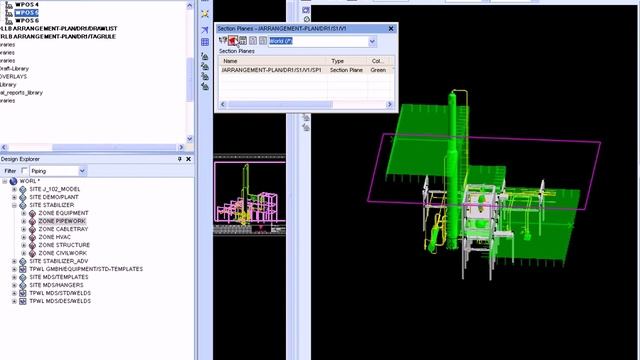Click the TPWL MDS/STD/WELDS template icon
640x360 pixels.
click(x=23, y=293)
